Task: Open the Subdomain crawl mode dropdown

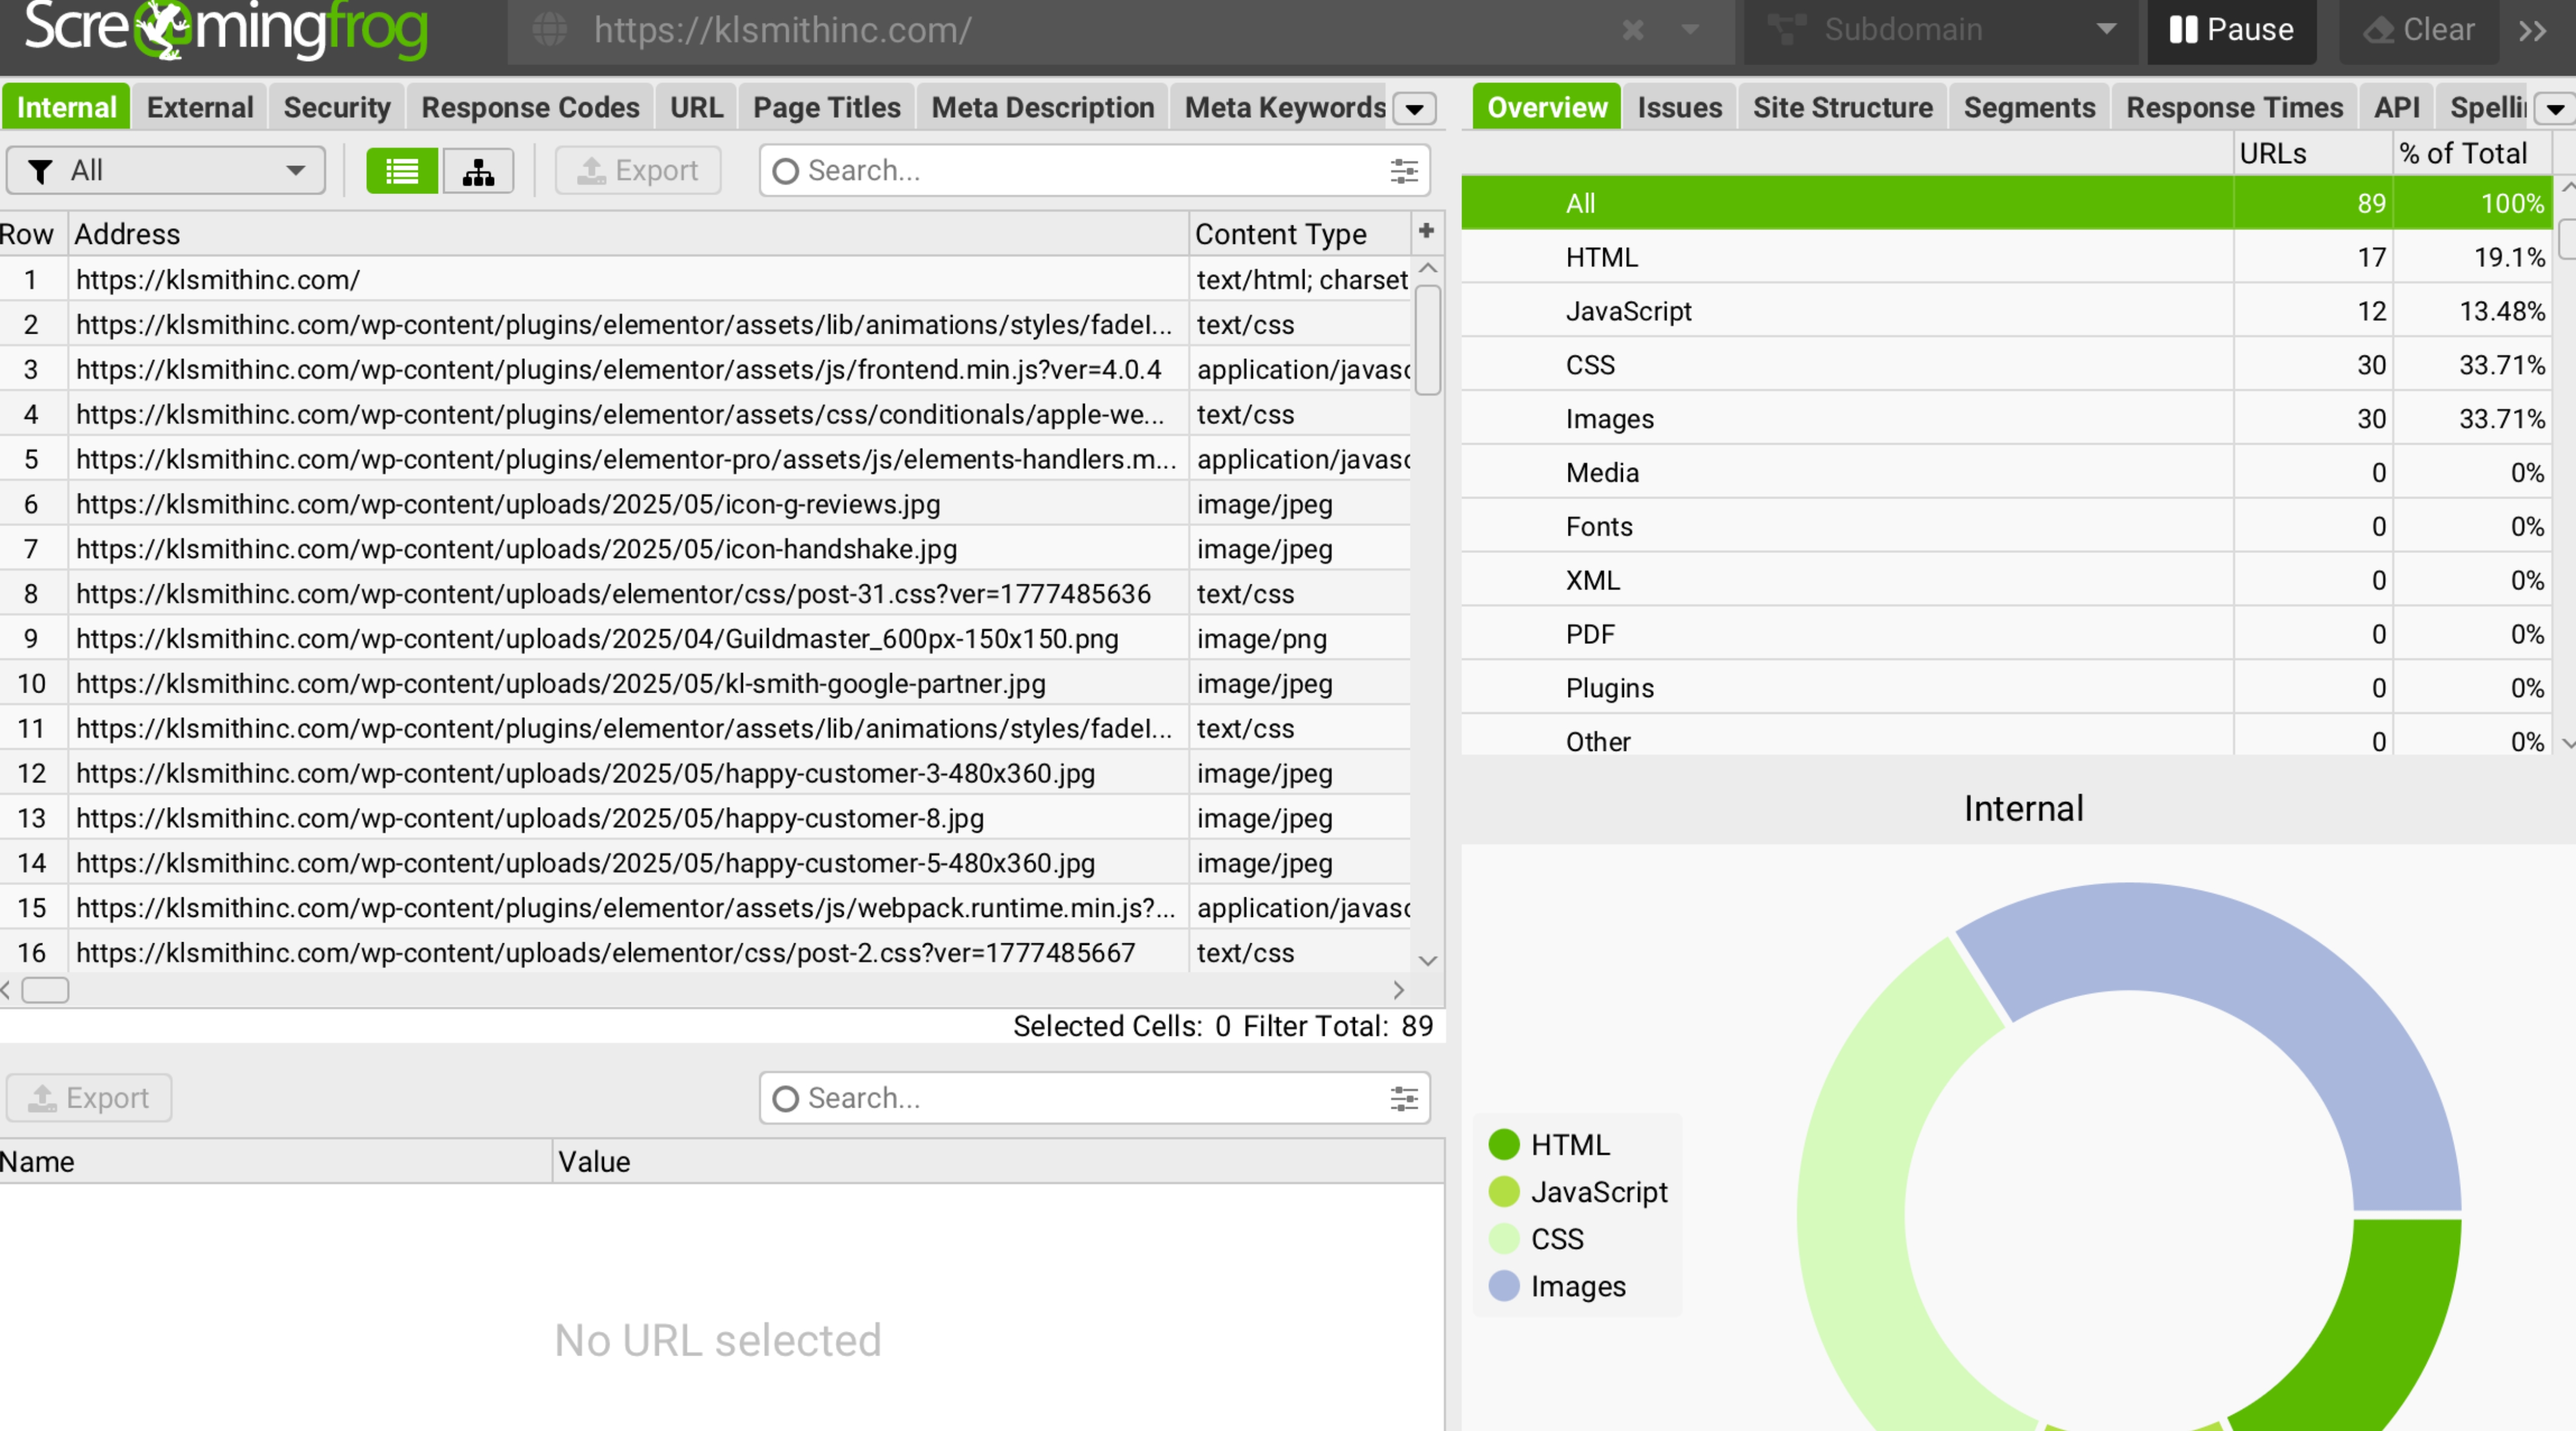Action: [1940, 30]
